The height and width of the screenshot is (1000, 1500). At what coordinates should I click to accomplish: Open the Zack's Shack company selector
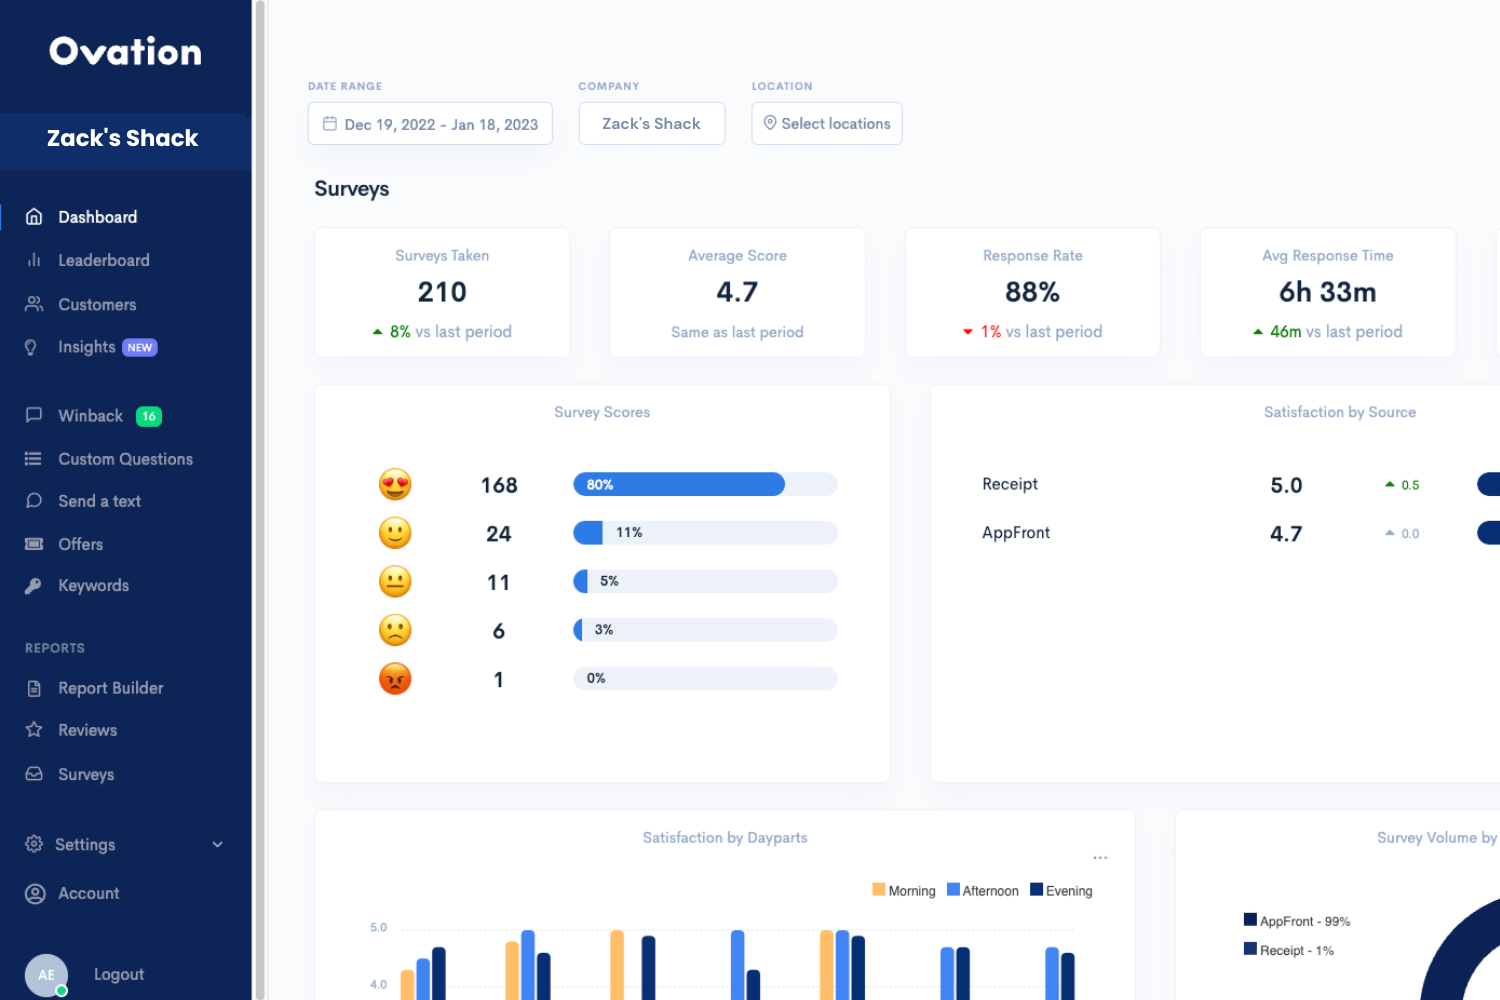(x=652, y=124)
